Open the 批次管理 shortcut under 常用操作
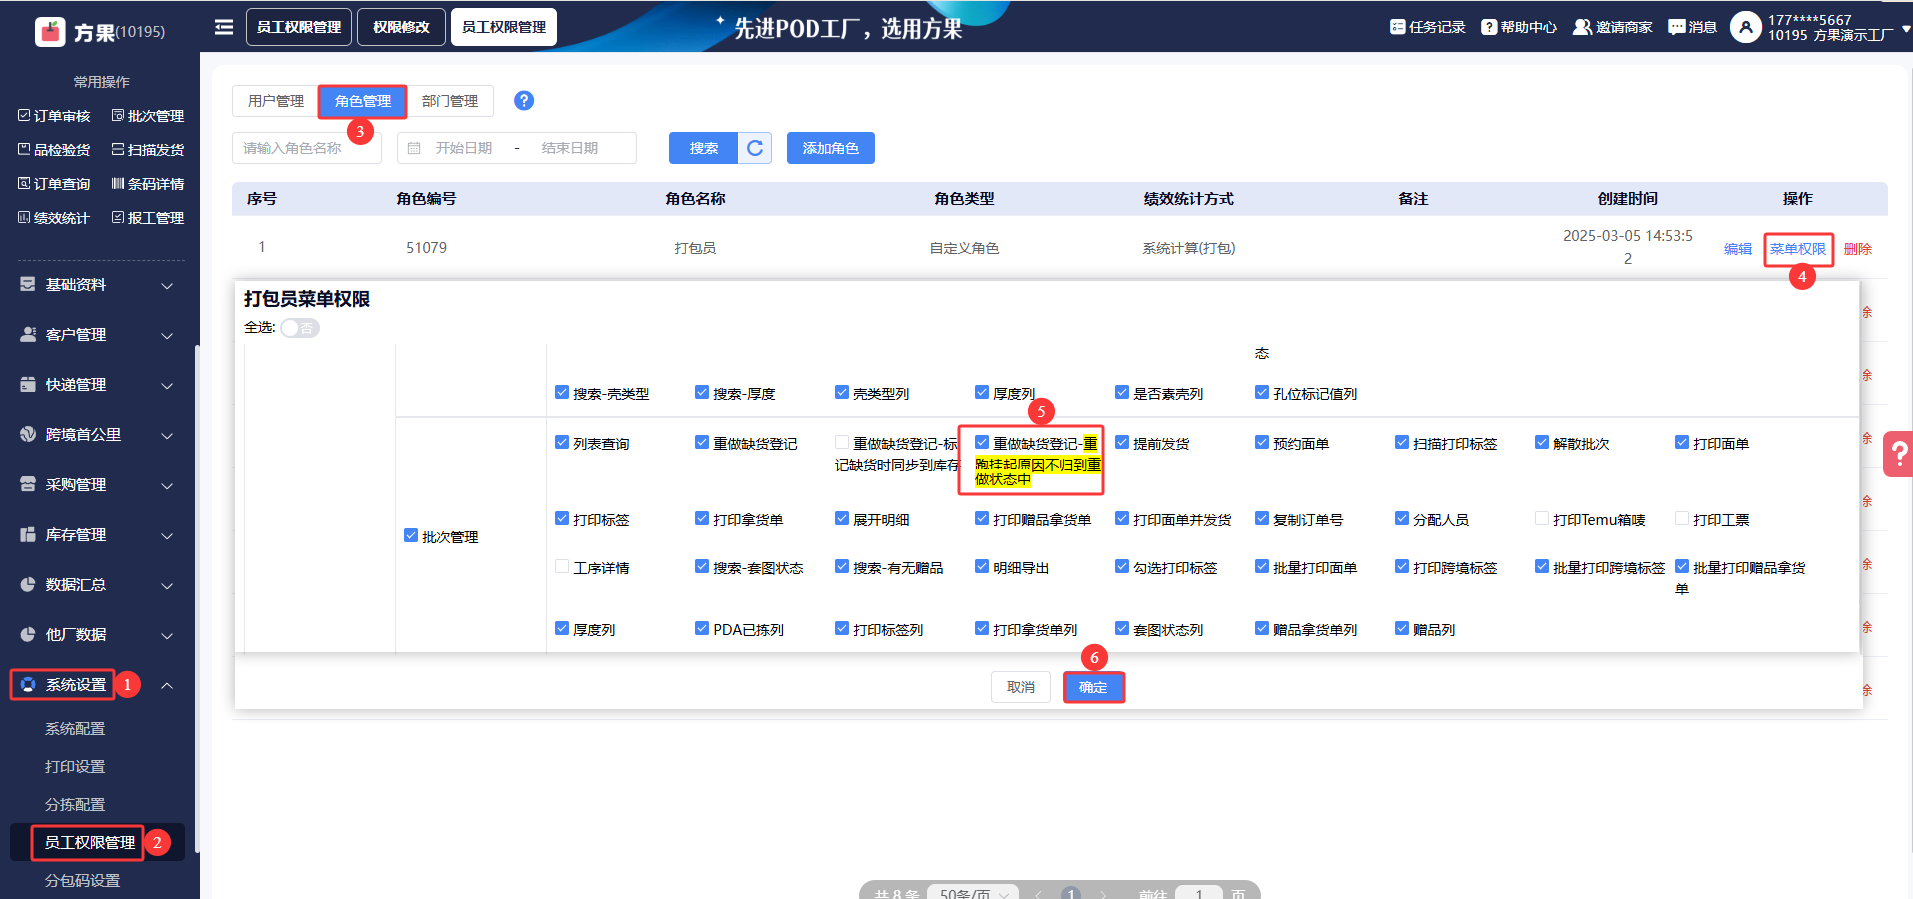The height and width of the screenshot is (899, 1913). (x=148, y=116)
